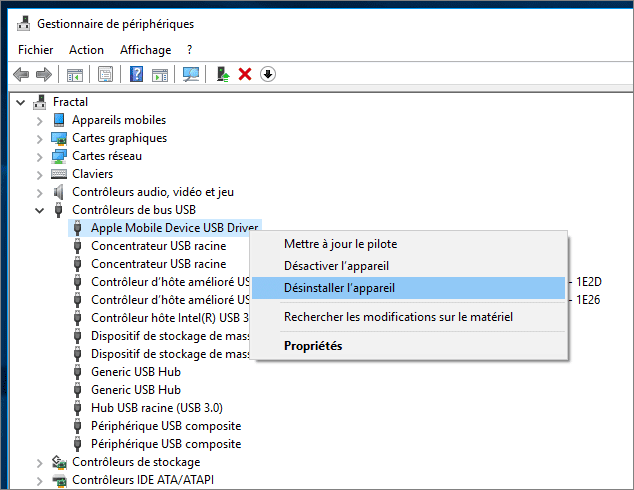Select Apple Mobile Device USB Driver
Viewport: 634px width, 490px height.
point(174,228)
